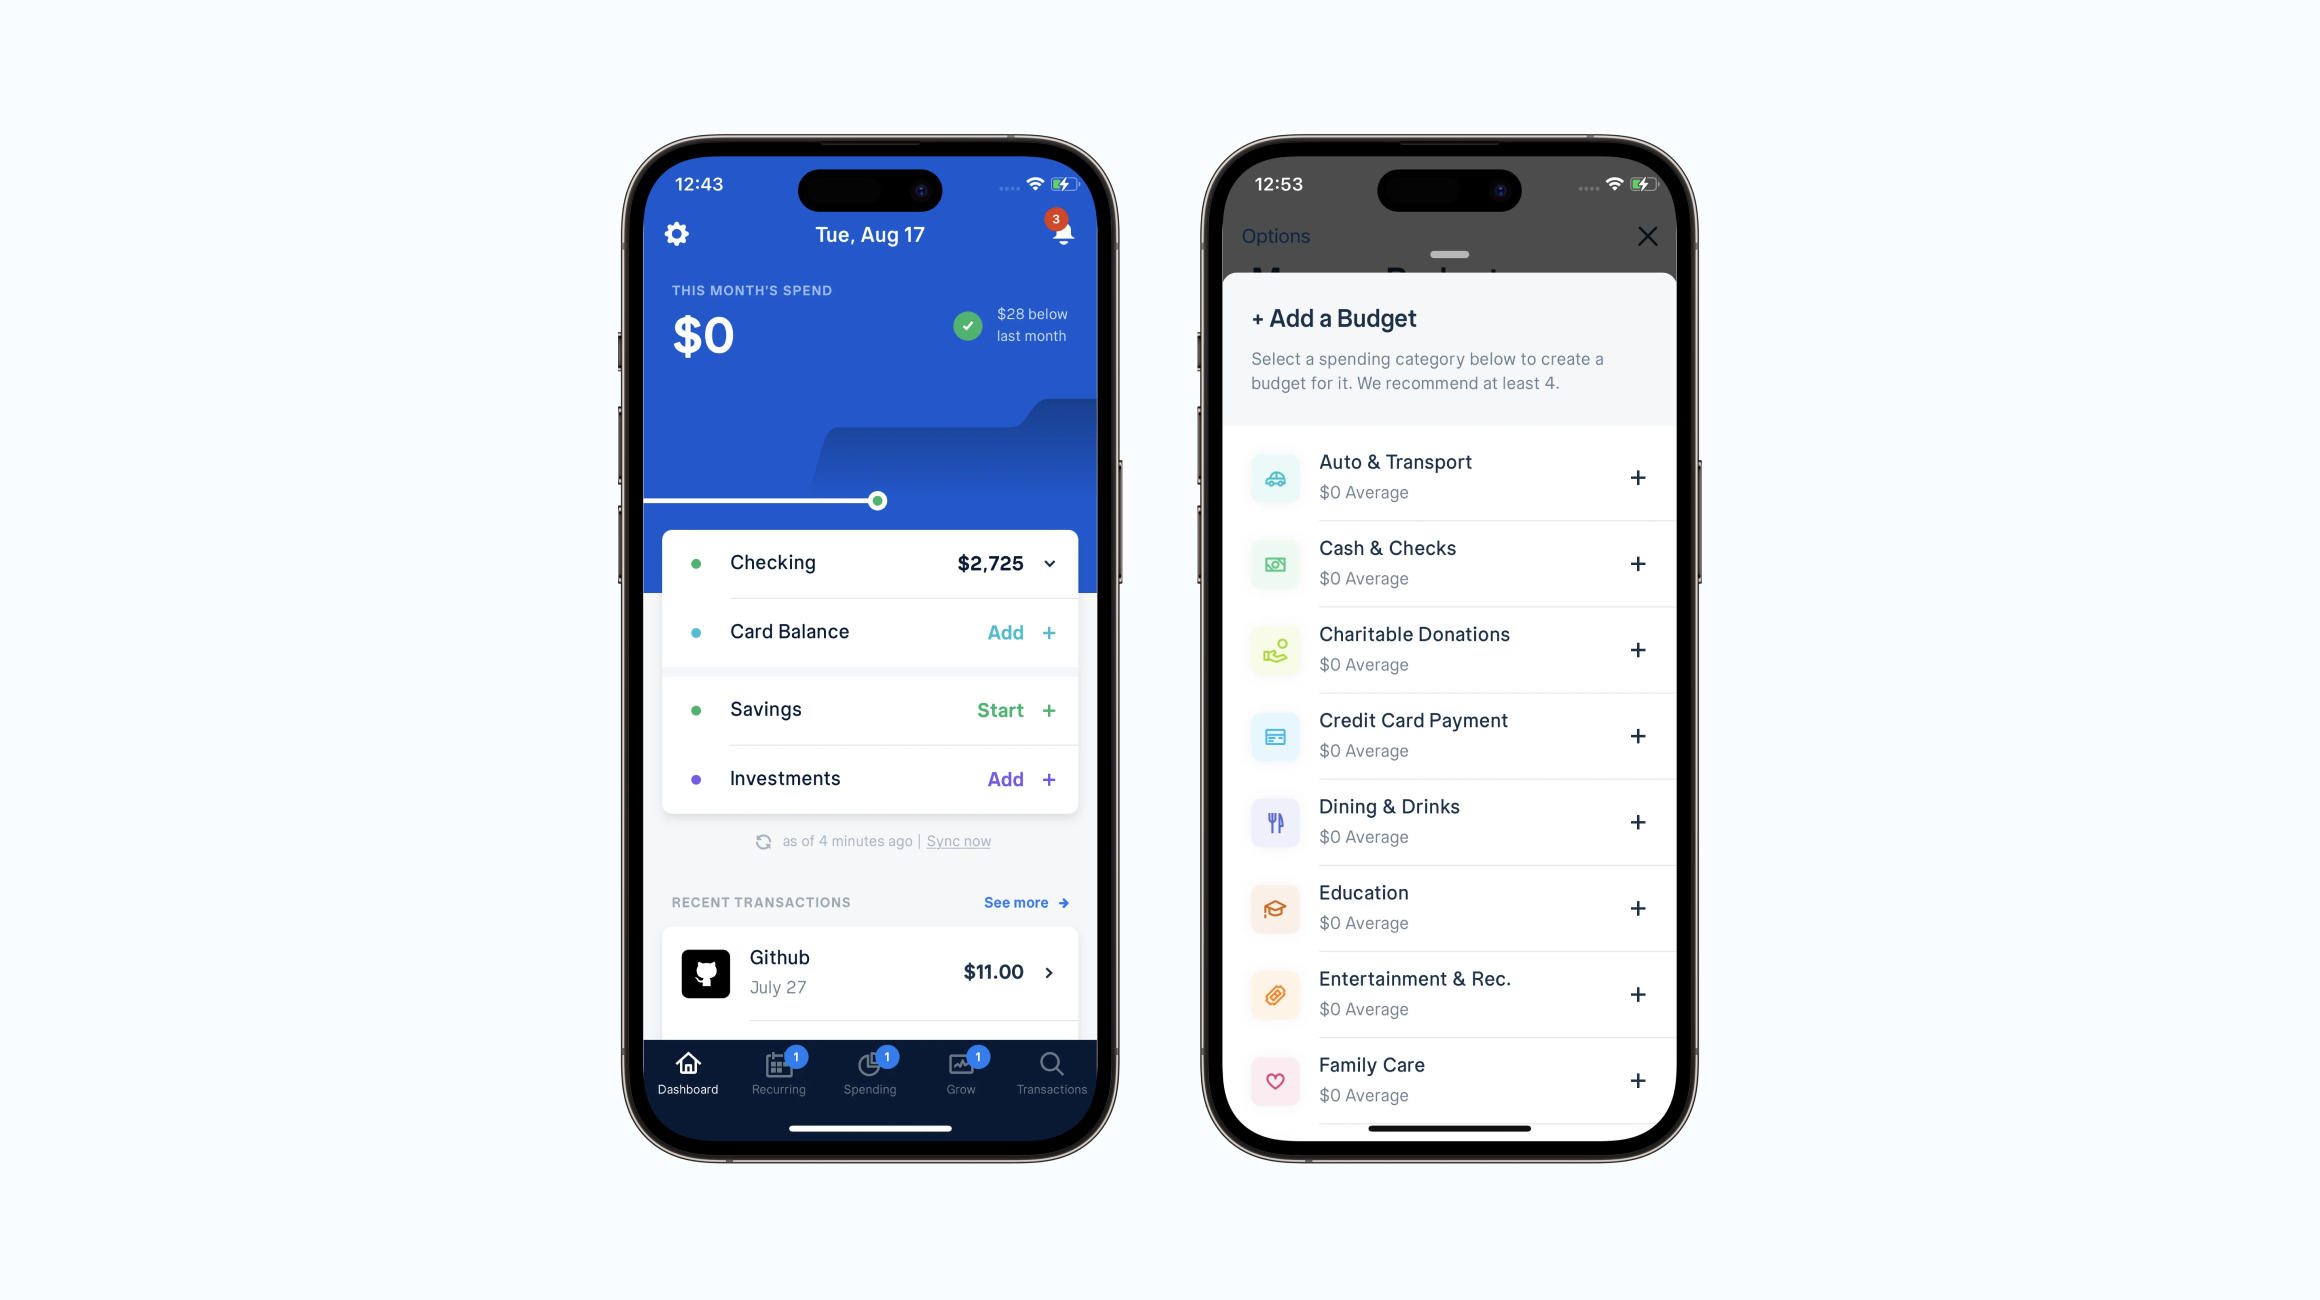Viewport: 2320px width, 1300px height.
Task: Tap the Dashboard home icon
Action: pyautogui.click(x=690, y=1064)
